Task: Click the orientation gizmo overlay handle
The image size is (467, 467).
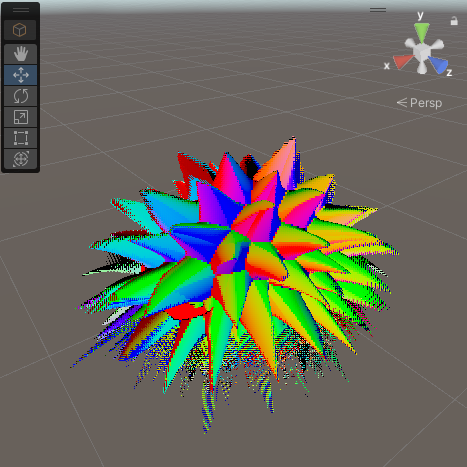Action: [x=378, y=10]
